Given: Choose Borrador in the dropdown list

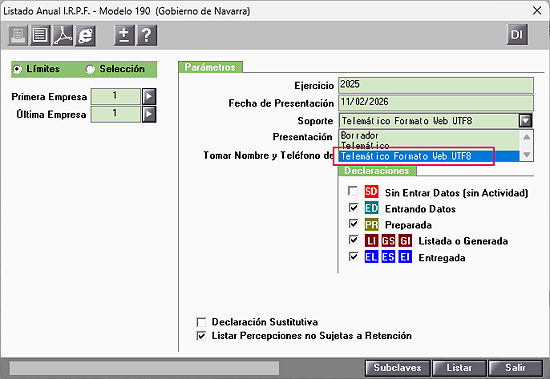Looking at the screenshot, I should click(429, 135).
